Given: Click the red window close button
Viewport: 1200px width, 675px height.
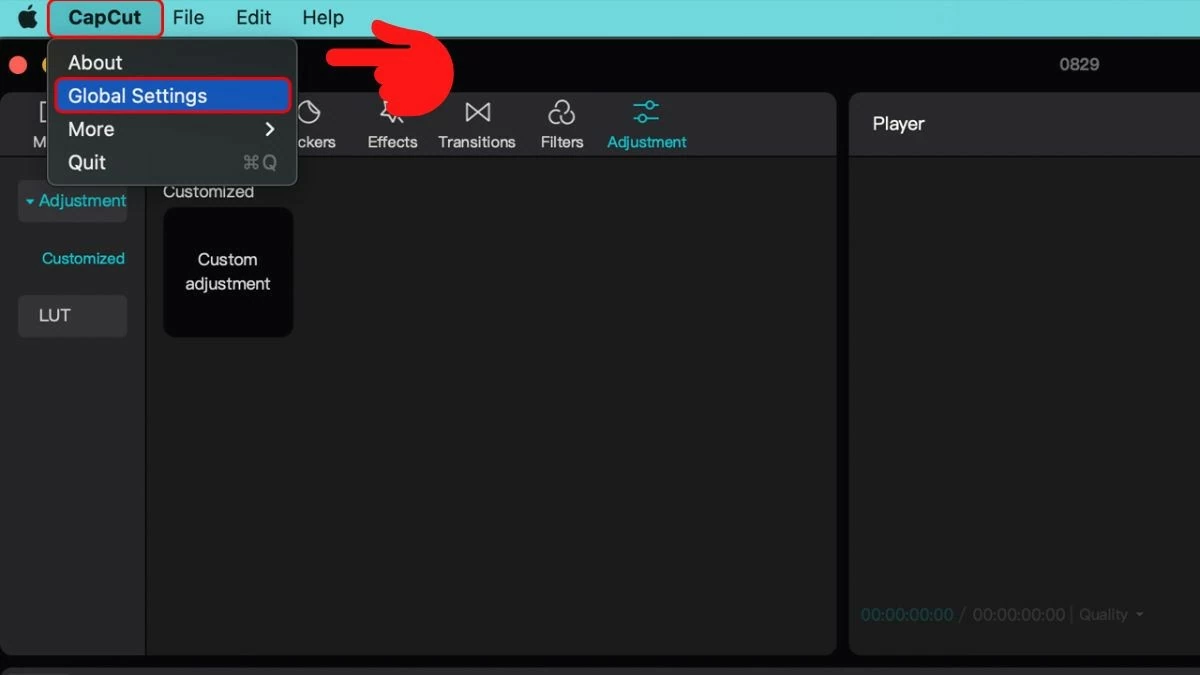Looking at the screenshot, I should 18,65.
